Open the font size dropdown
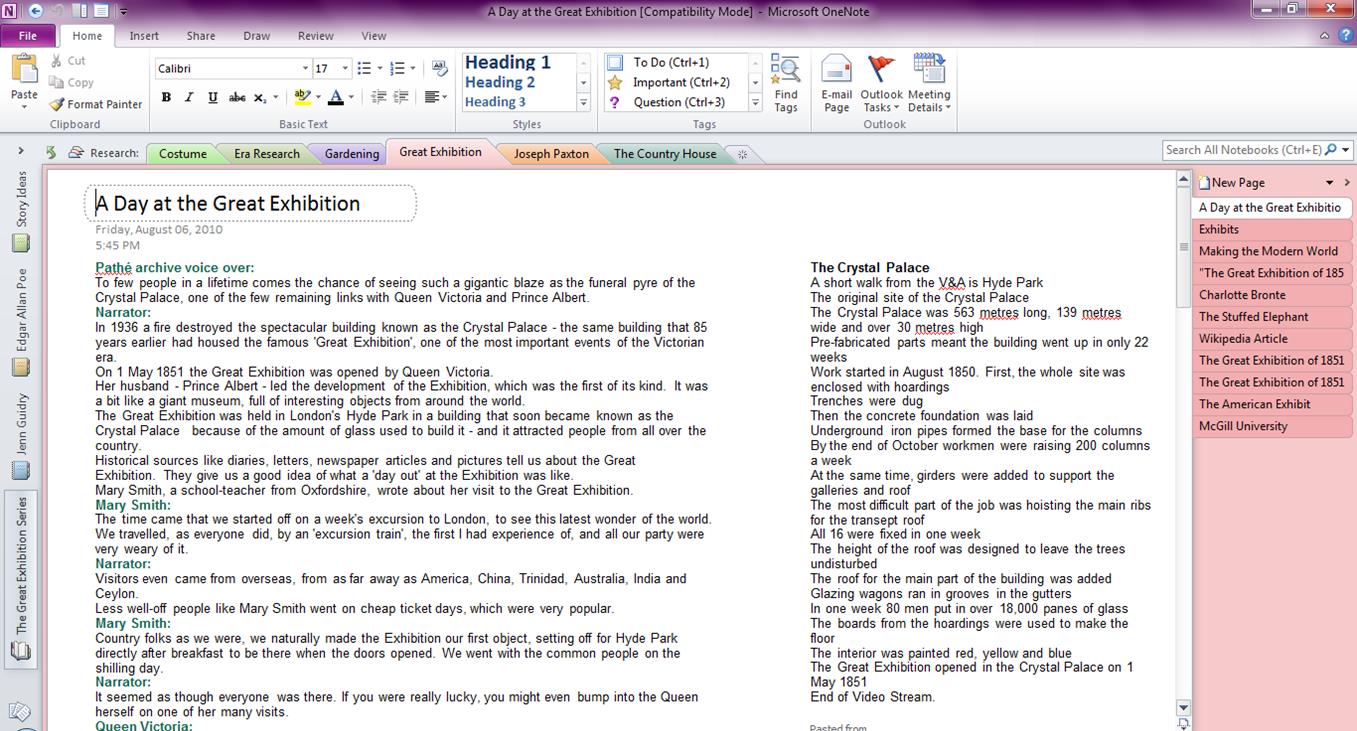The width and height of the screenshot is (1357, 731). coord(345,68)
